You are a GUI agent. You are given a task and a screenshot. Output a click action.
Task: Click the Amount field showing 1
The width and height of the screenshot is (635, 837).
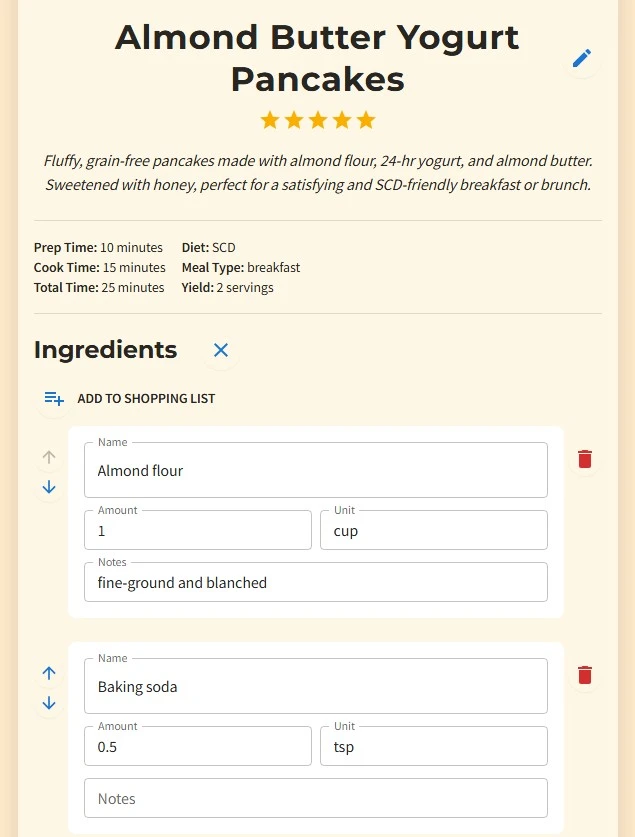tap(197, 530)
